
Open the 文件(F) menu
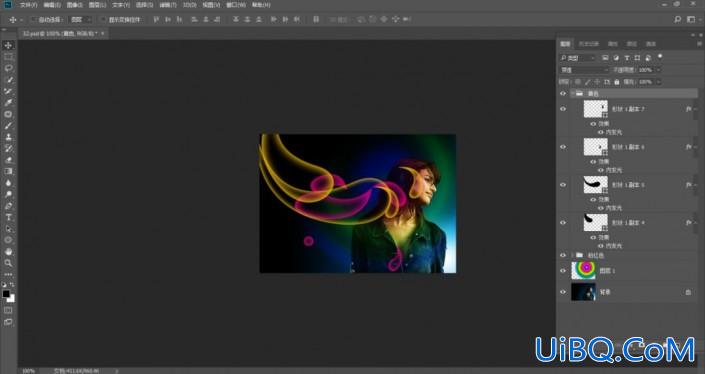point(28,5)
